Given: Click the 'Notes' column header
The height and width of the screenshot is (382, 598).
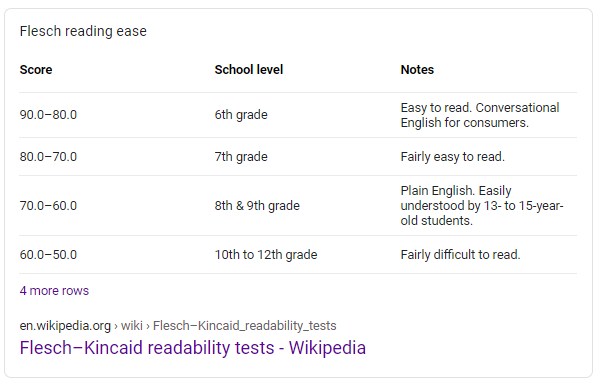Looking at the screenshot, I should (417, 70).
